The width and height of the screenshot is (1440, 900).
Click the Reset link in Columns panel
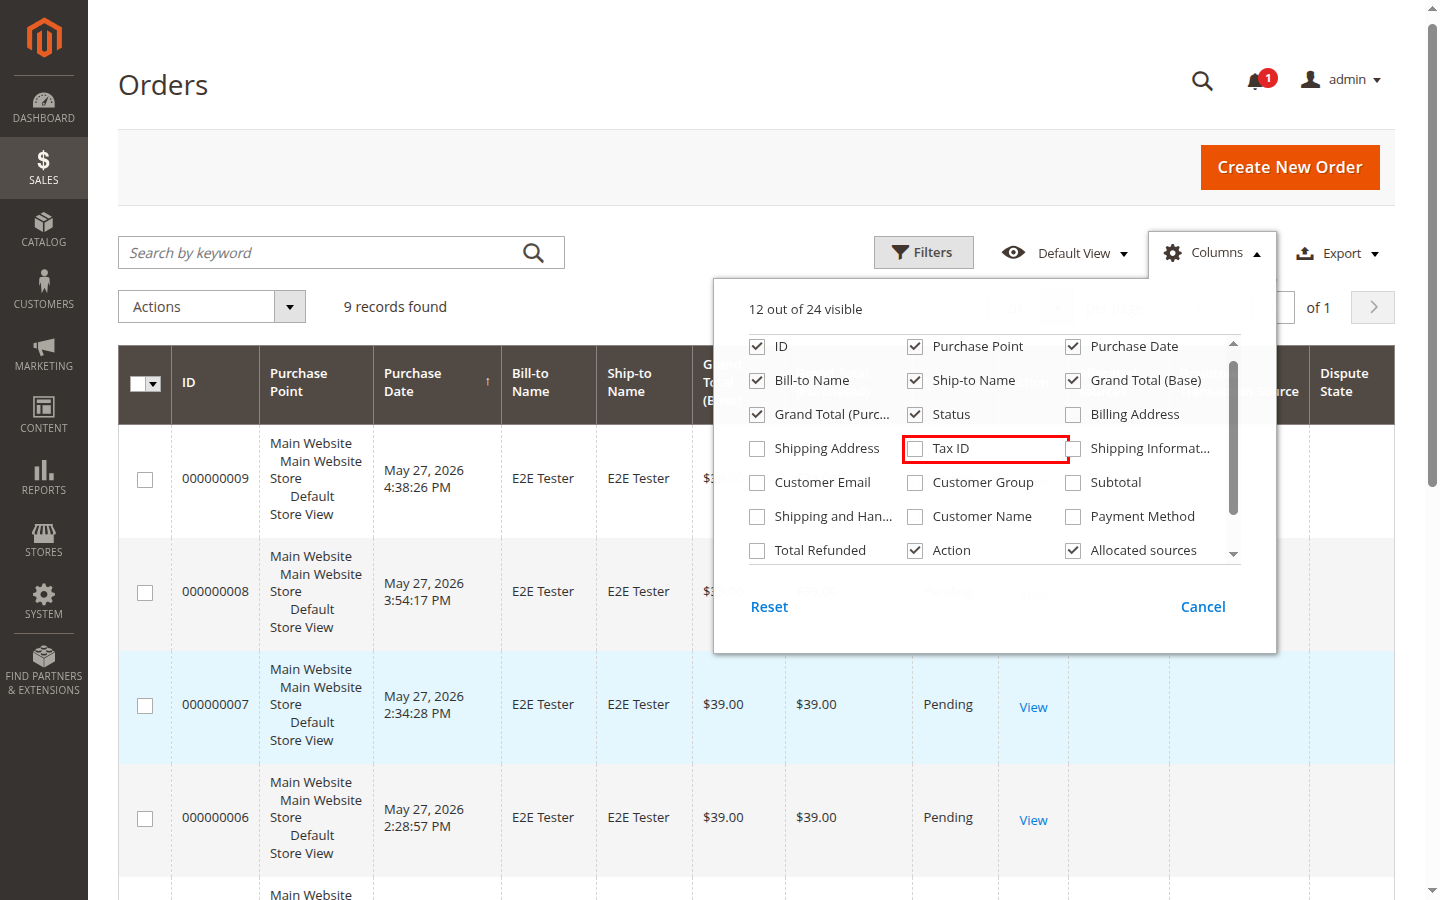769,607
